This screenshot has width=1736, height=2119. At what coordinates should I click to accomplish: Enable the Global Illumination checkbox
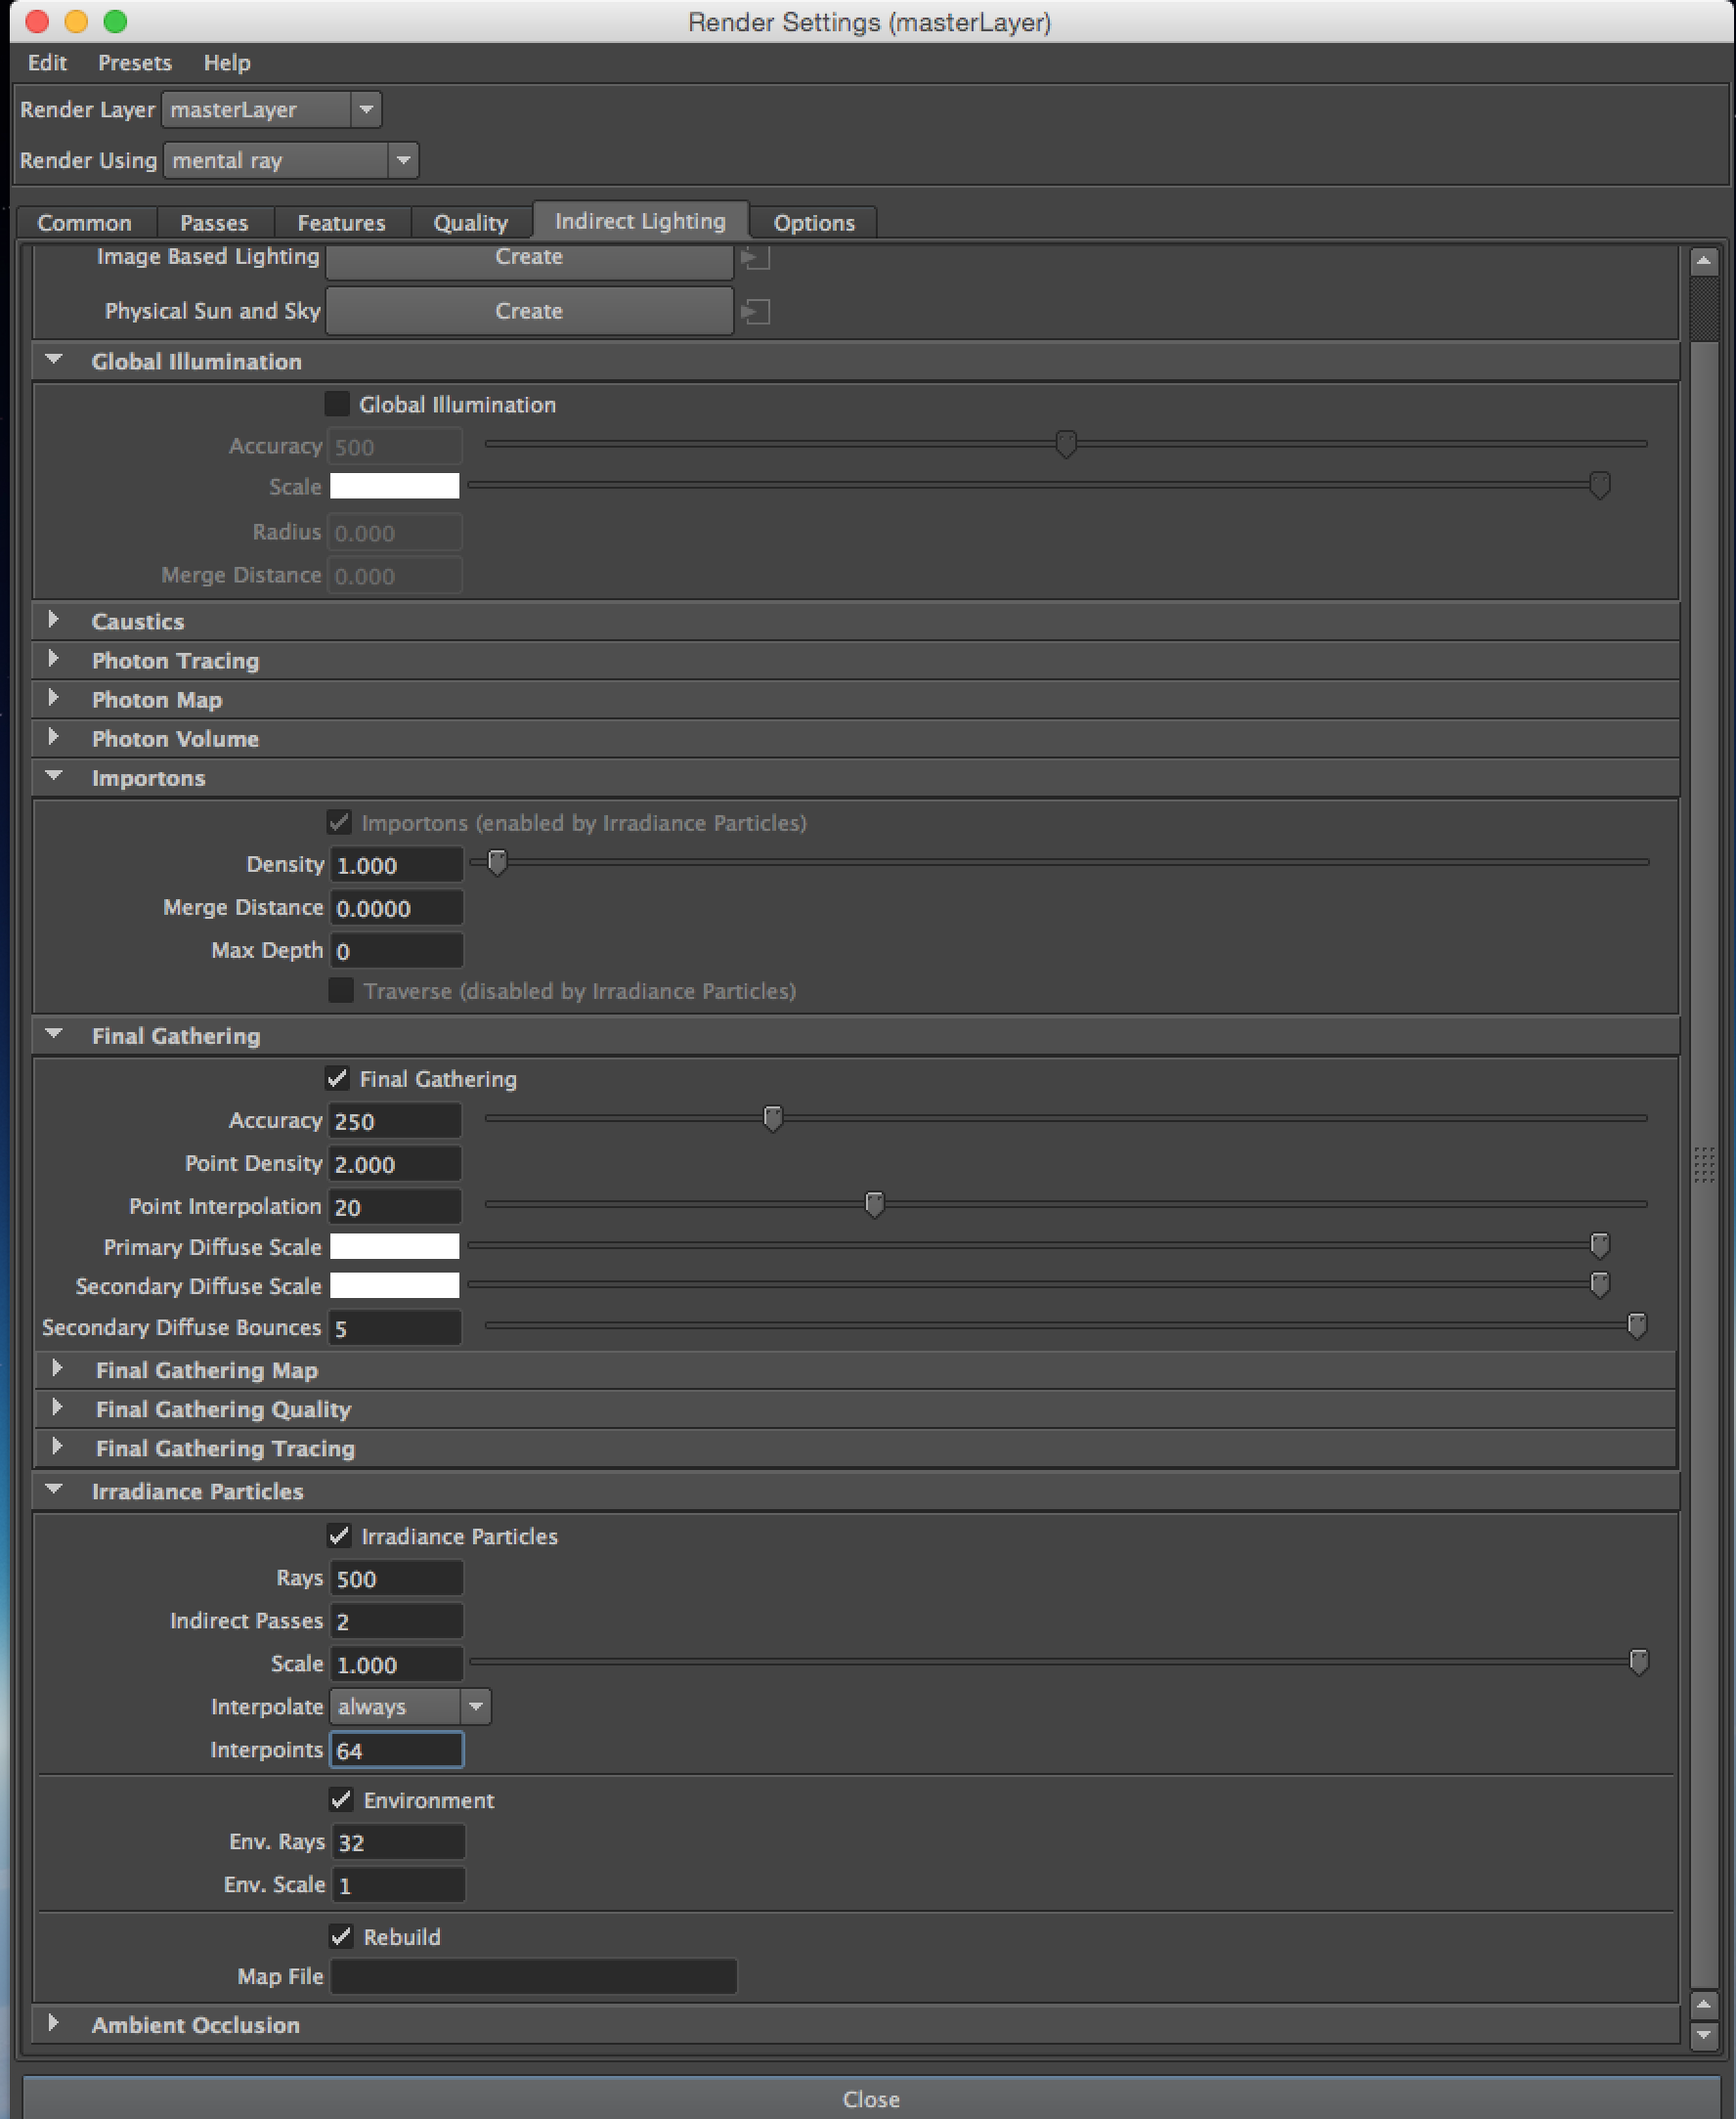(337, 404)
